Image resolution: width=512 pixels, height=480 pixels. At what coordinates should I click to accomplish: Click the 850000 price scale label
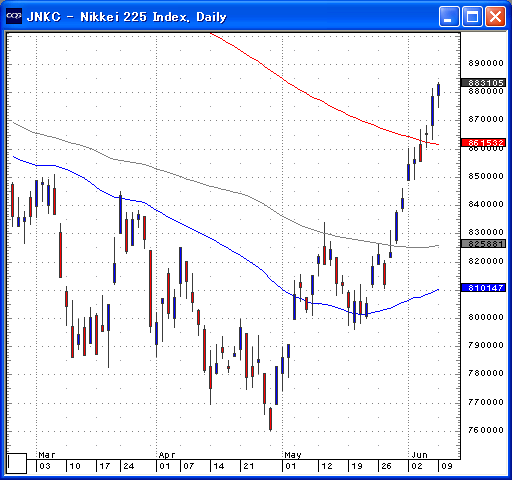(x=486, y=176)
